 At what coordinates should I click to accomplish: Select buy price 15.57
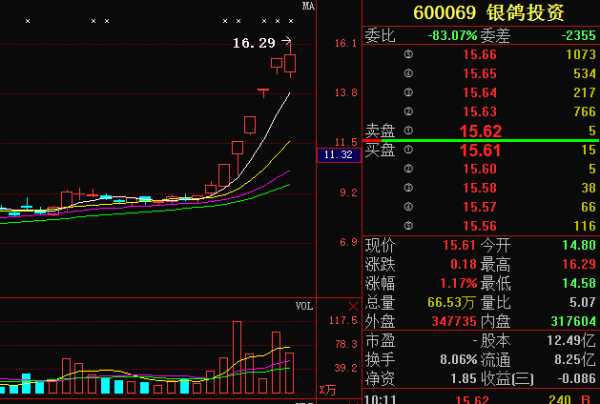point(480,207)
